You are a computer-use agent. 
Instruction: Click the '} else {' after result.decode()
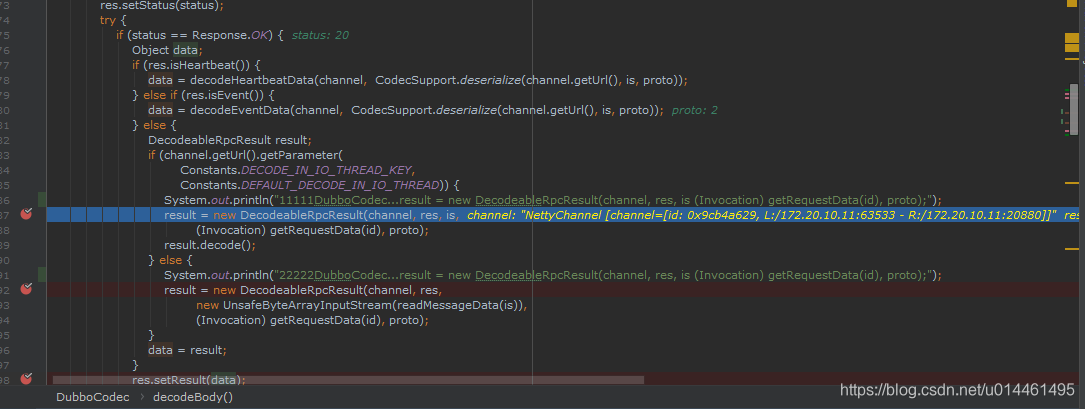pyautogui.click(x=170, y=260)
